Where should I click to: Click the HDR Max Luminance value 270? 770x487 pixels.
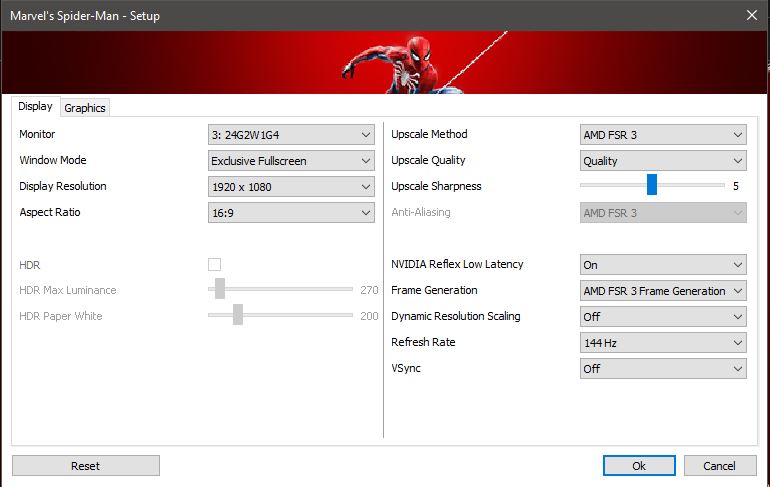(x=369, y=290)
